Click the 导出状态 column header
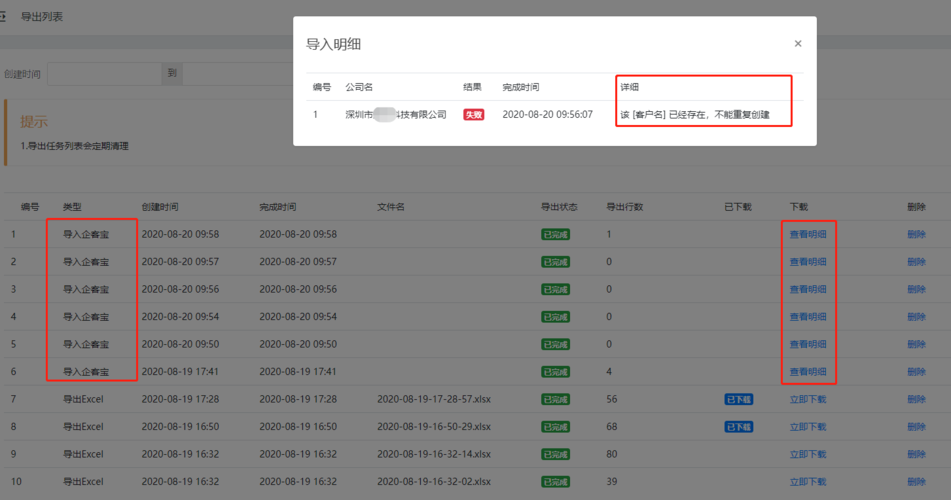The image size is (951, 500). [x=559, y=207]
